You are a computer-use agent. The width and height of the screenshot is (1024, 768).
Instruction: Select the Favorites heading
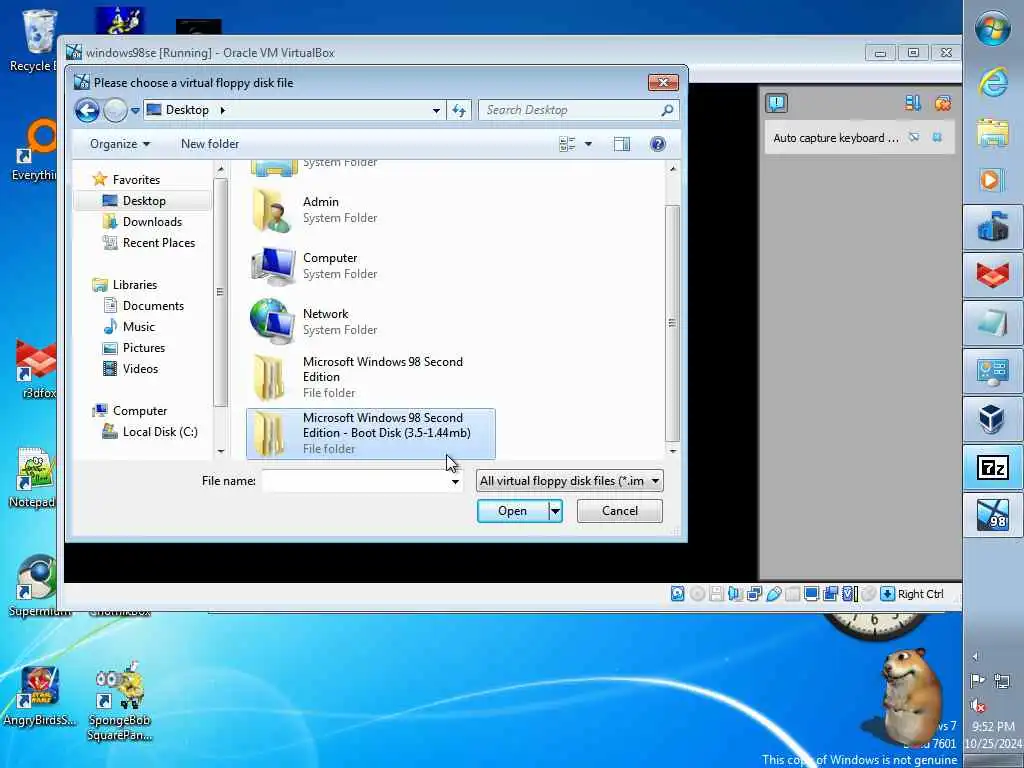click(135, 180)
